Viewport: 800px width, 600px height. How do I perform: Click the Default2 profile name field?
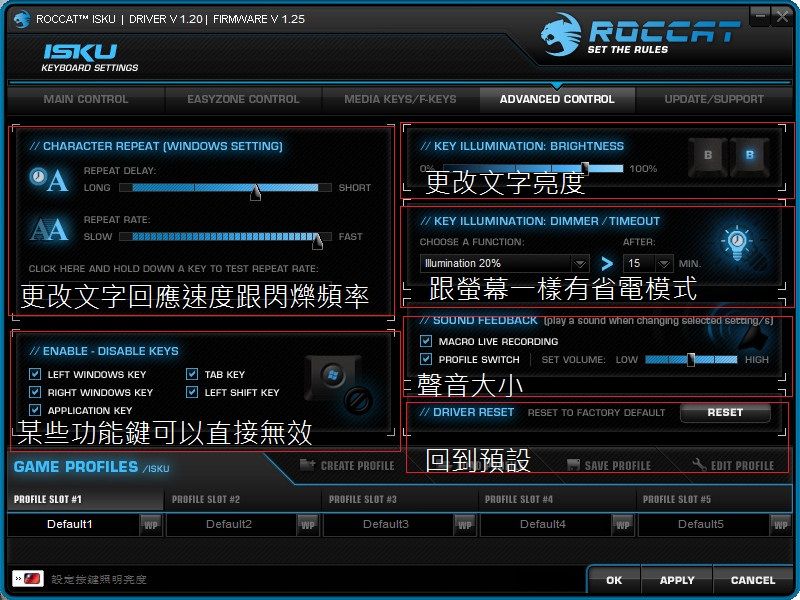tap(232, 524)
